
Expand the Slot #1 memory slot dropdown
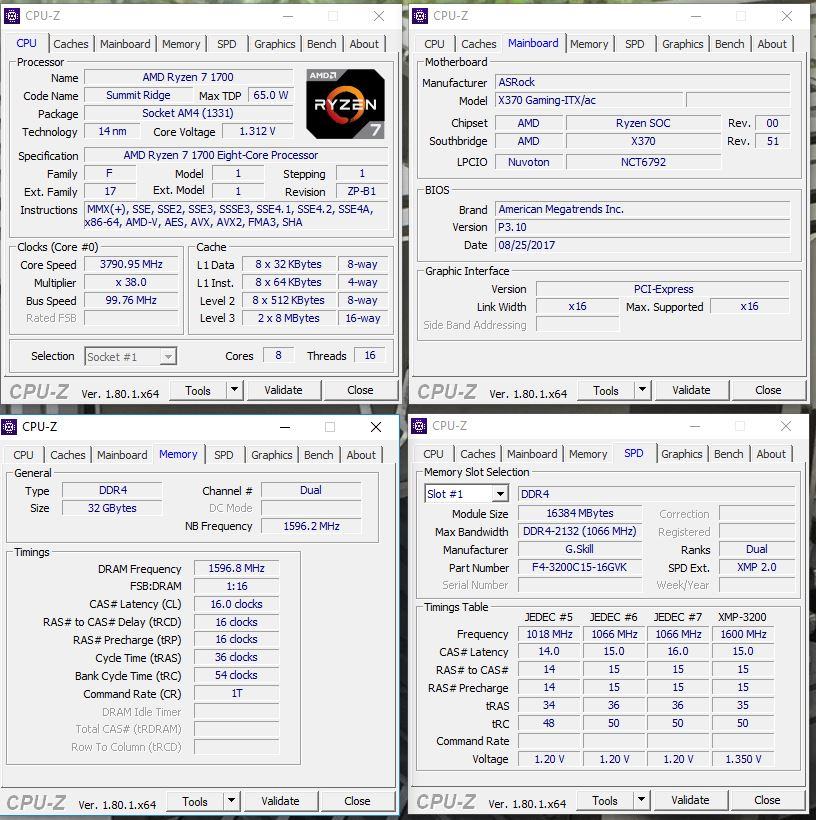coord(501,494)
